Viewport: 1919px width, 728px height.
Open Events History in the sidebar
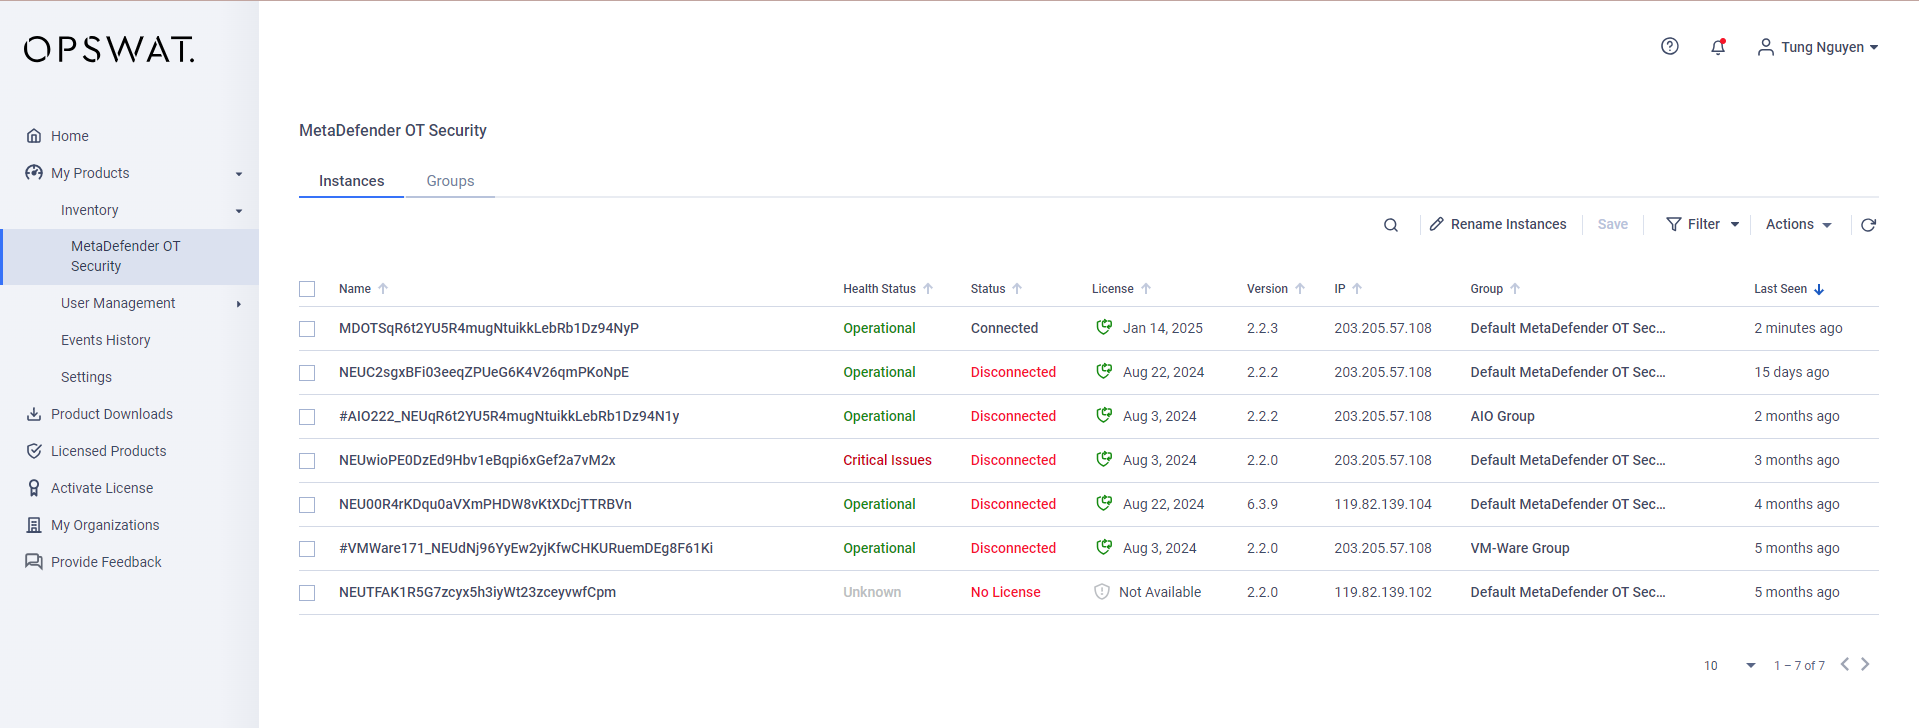click(105, 340)
